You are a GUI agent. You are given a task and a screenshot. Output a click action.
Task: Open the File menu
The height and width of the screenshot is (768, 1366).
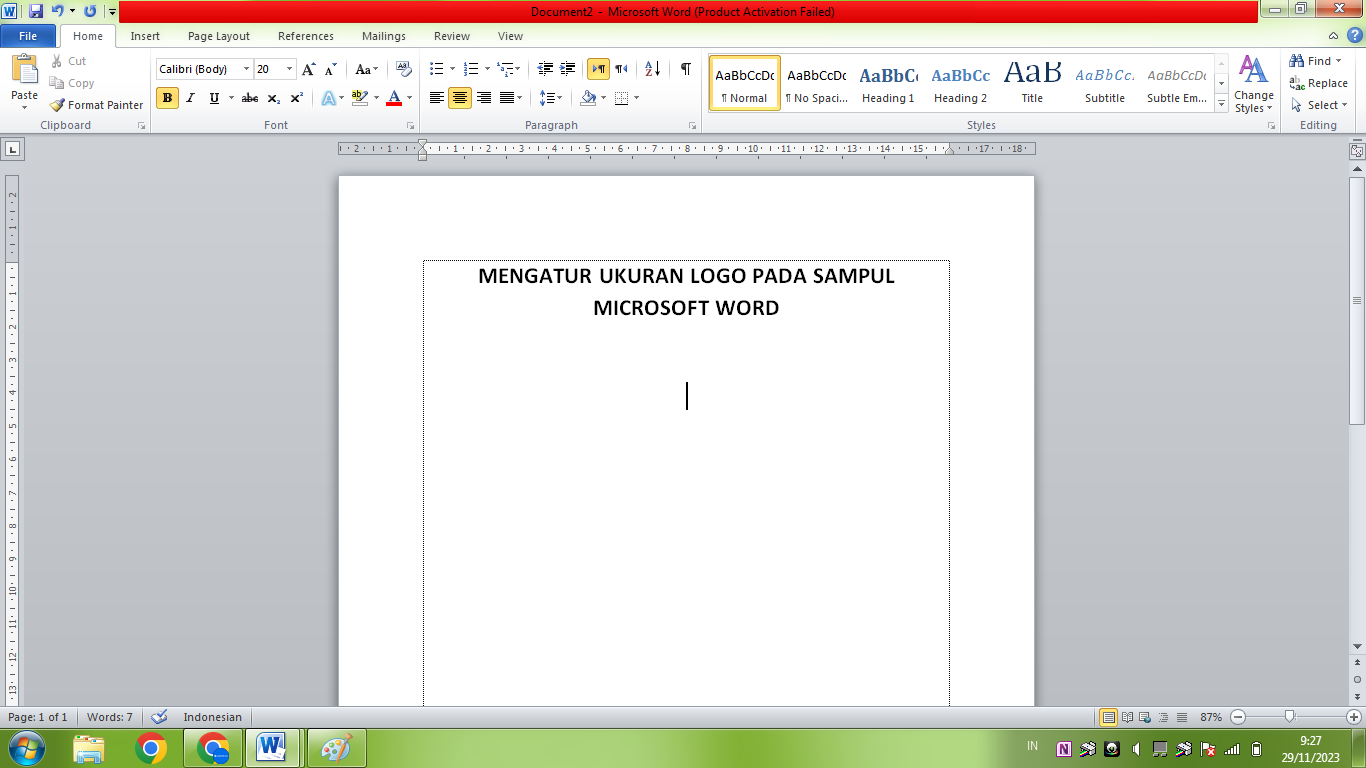pos(28,35)
